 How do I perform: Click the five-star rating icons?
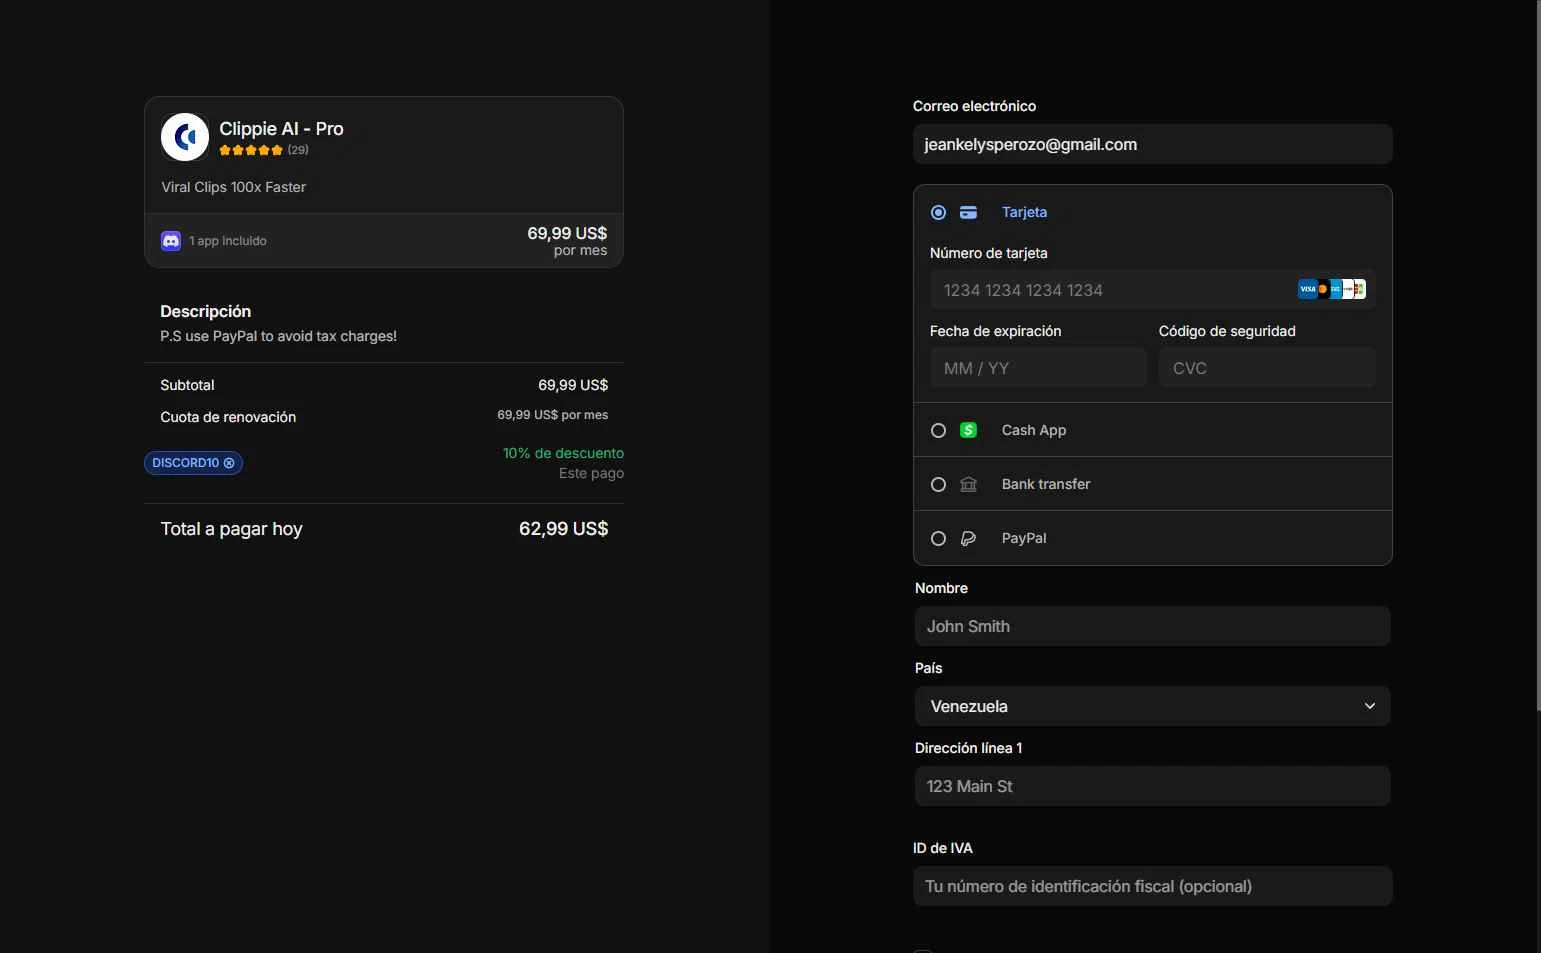[251, 150]
